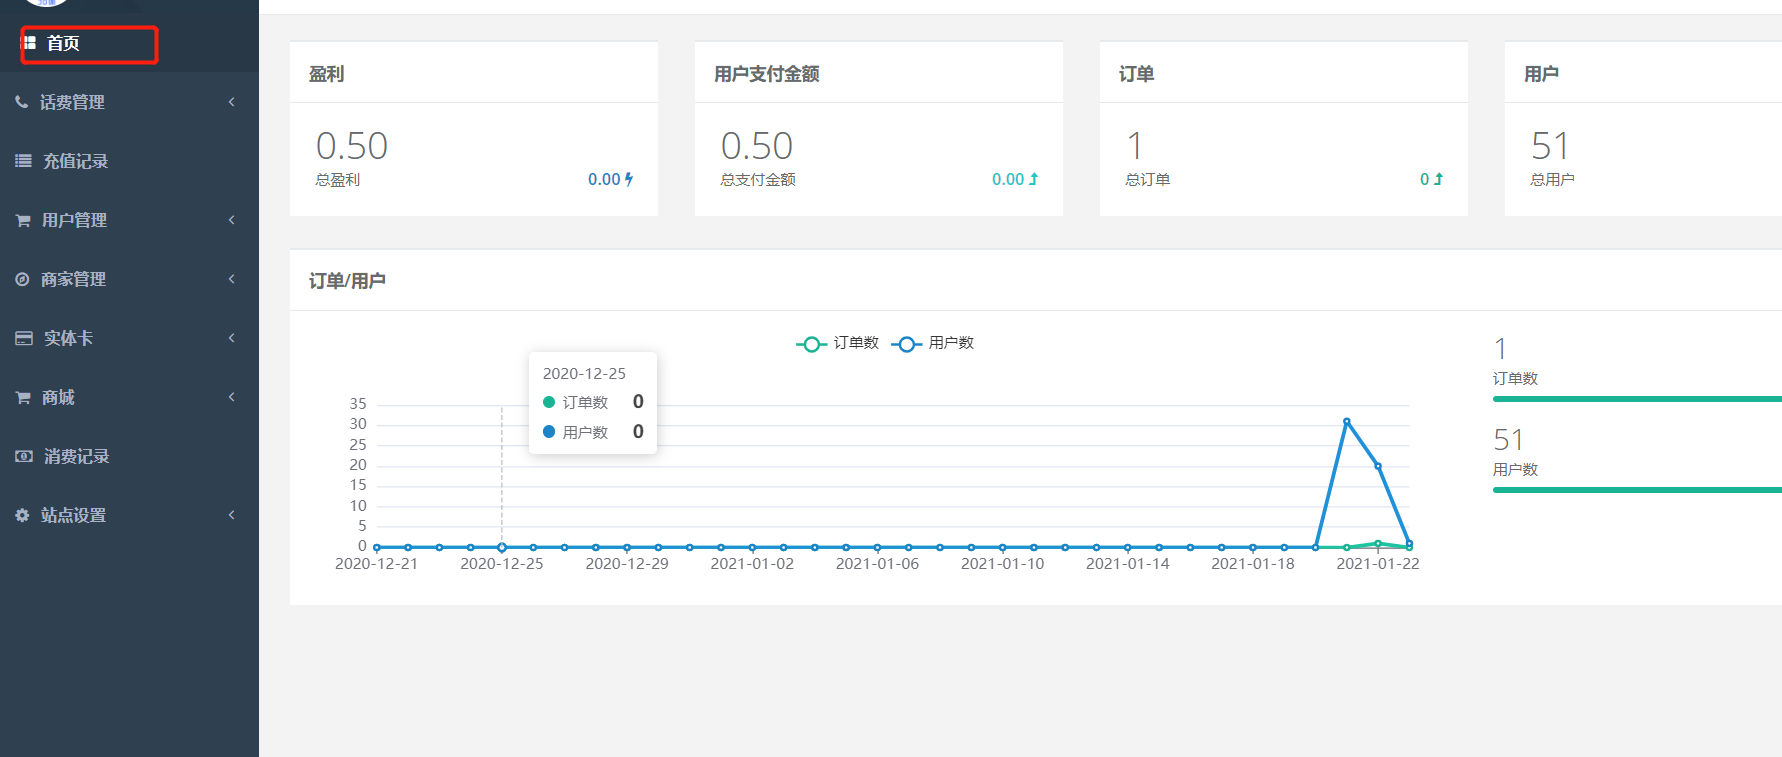Open the 站点设置 menu

click(x=129, y=515)
